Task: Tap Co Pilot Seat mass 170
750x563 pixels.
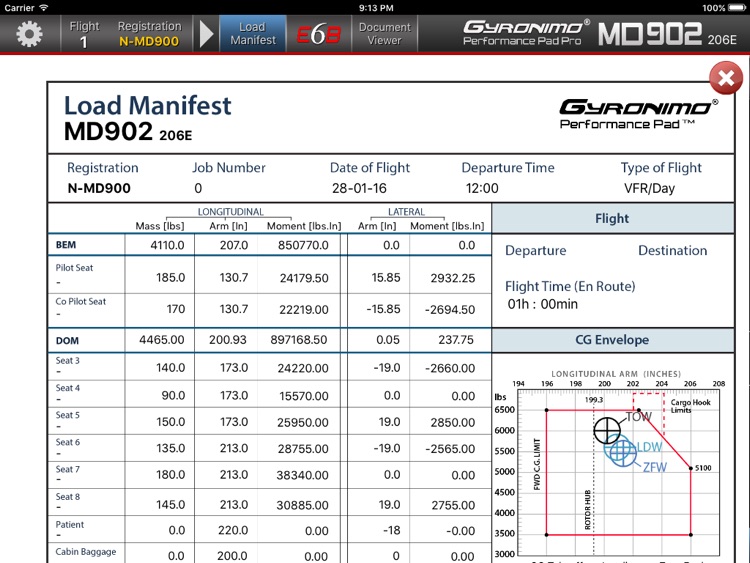Action: click(176, 309)
